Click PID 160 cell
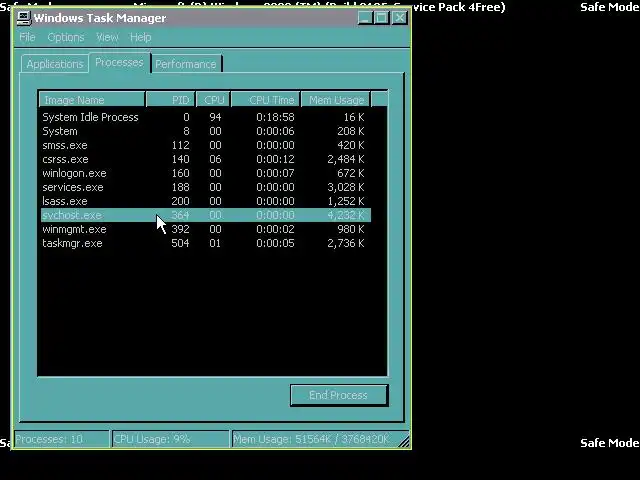This screenshot has height=480, width=640. (180, 173)
